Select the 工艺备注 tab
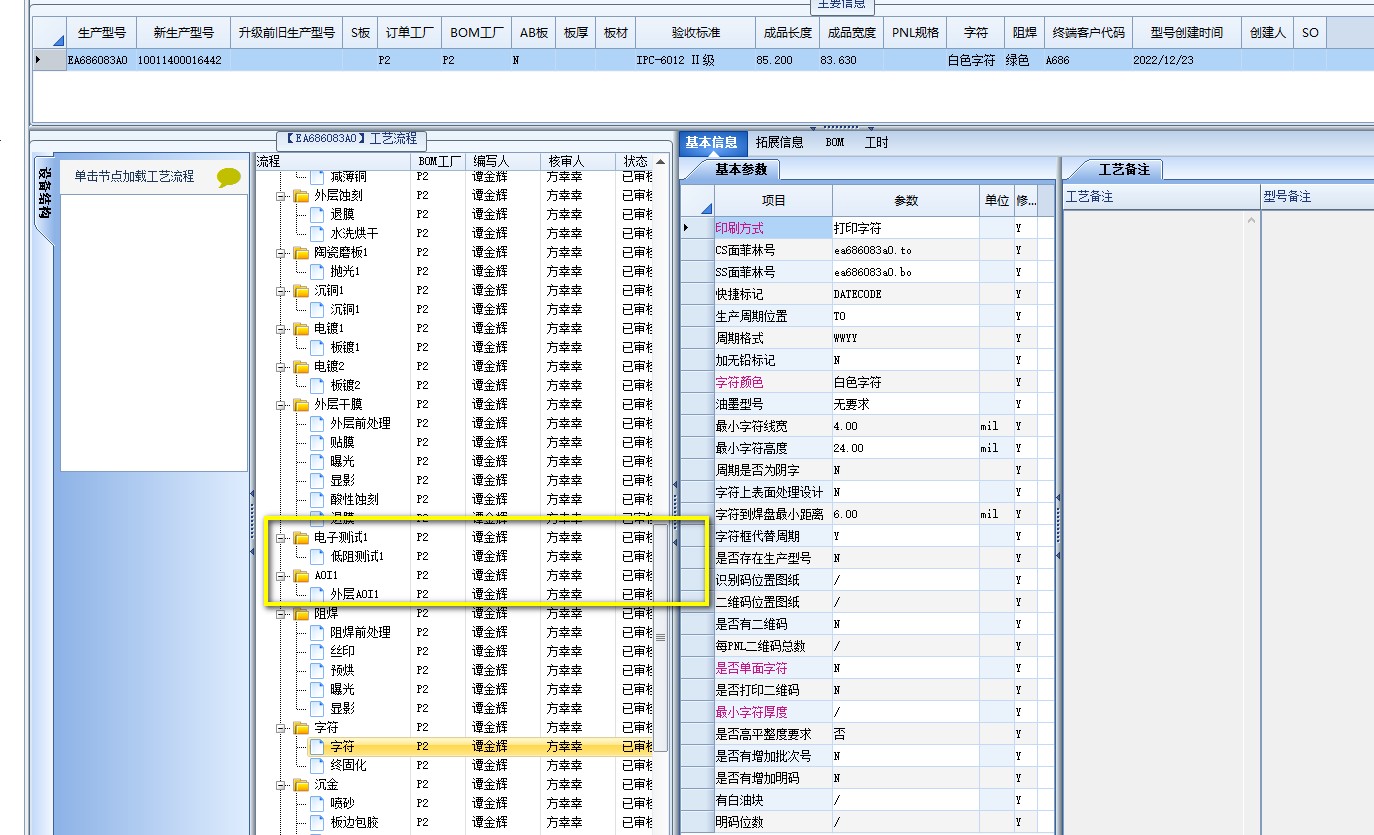Image resolution: width=1374 pixels, height=835 pixels. [1124, 169]
